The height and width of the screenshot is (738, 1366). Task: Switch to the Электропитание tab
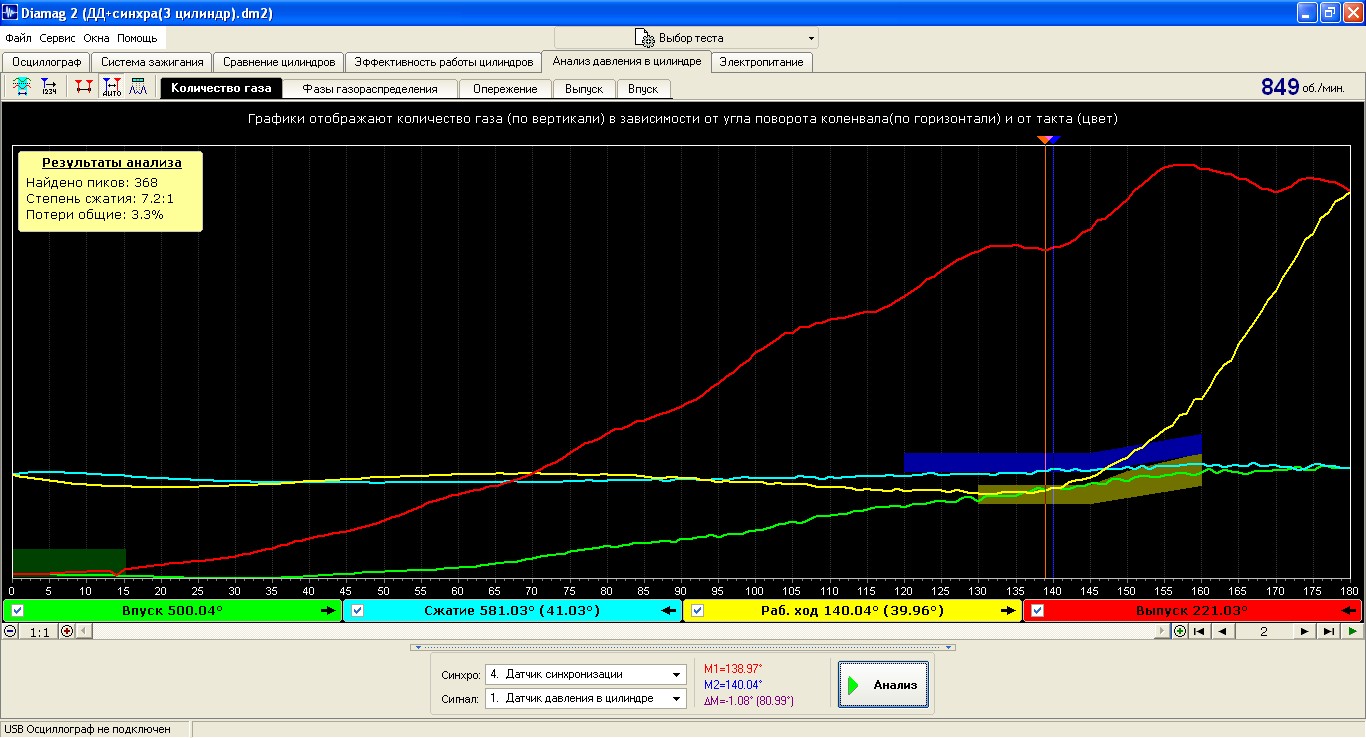[762, 62]
